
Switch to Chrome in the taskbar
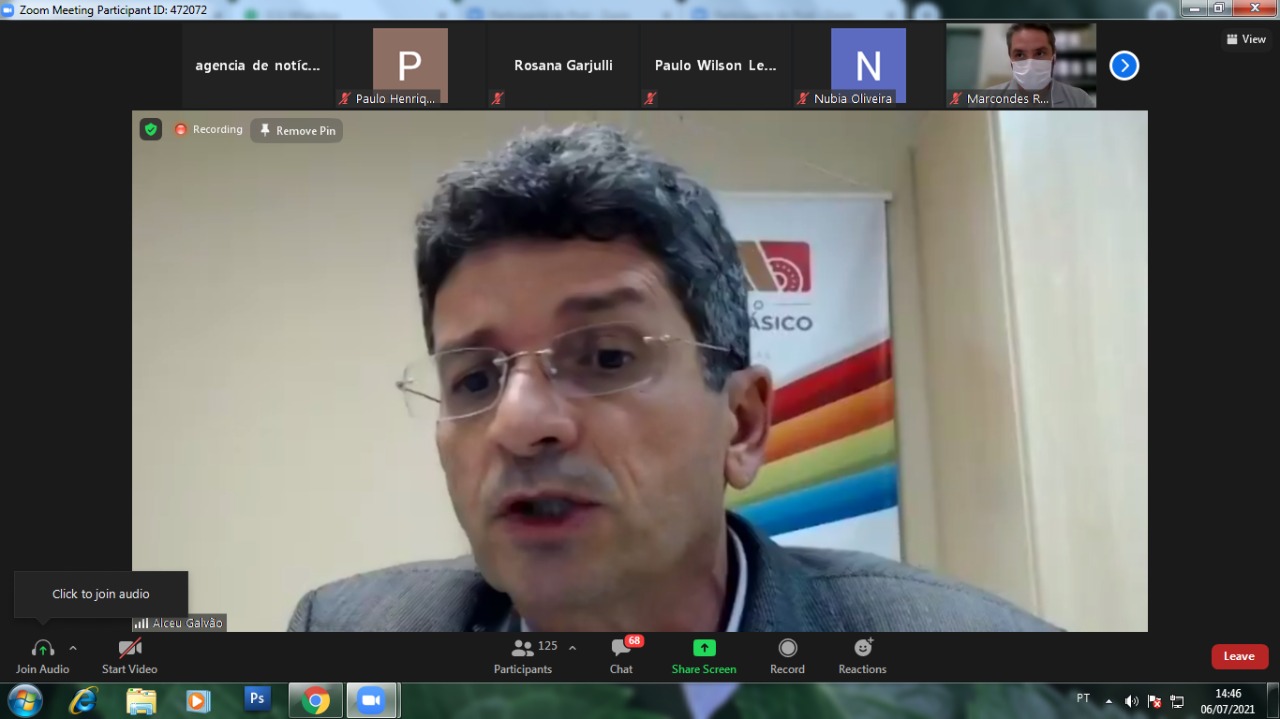(x=315, y=700)
